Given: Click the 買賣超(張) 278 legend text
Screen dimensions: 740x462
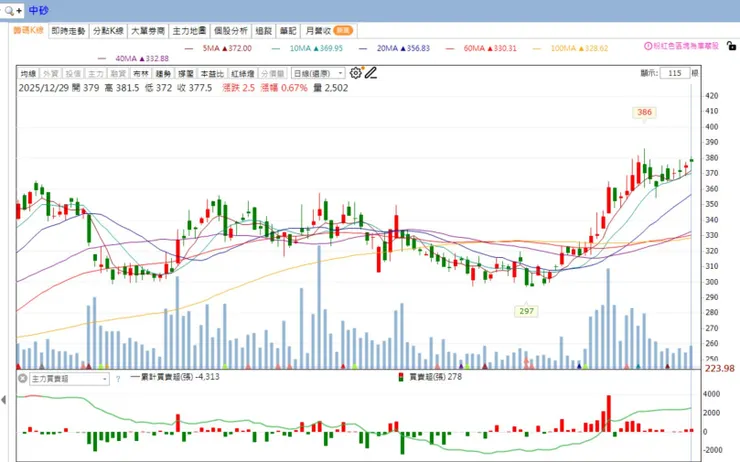Looking at the screenshot, I should (435, 377).
